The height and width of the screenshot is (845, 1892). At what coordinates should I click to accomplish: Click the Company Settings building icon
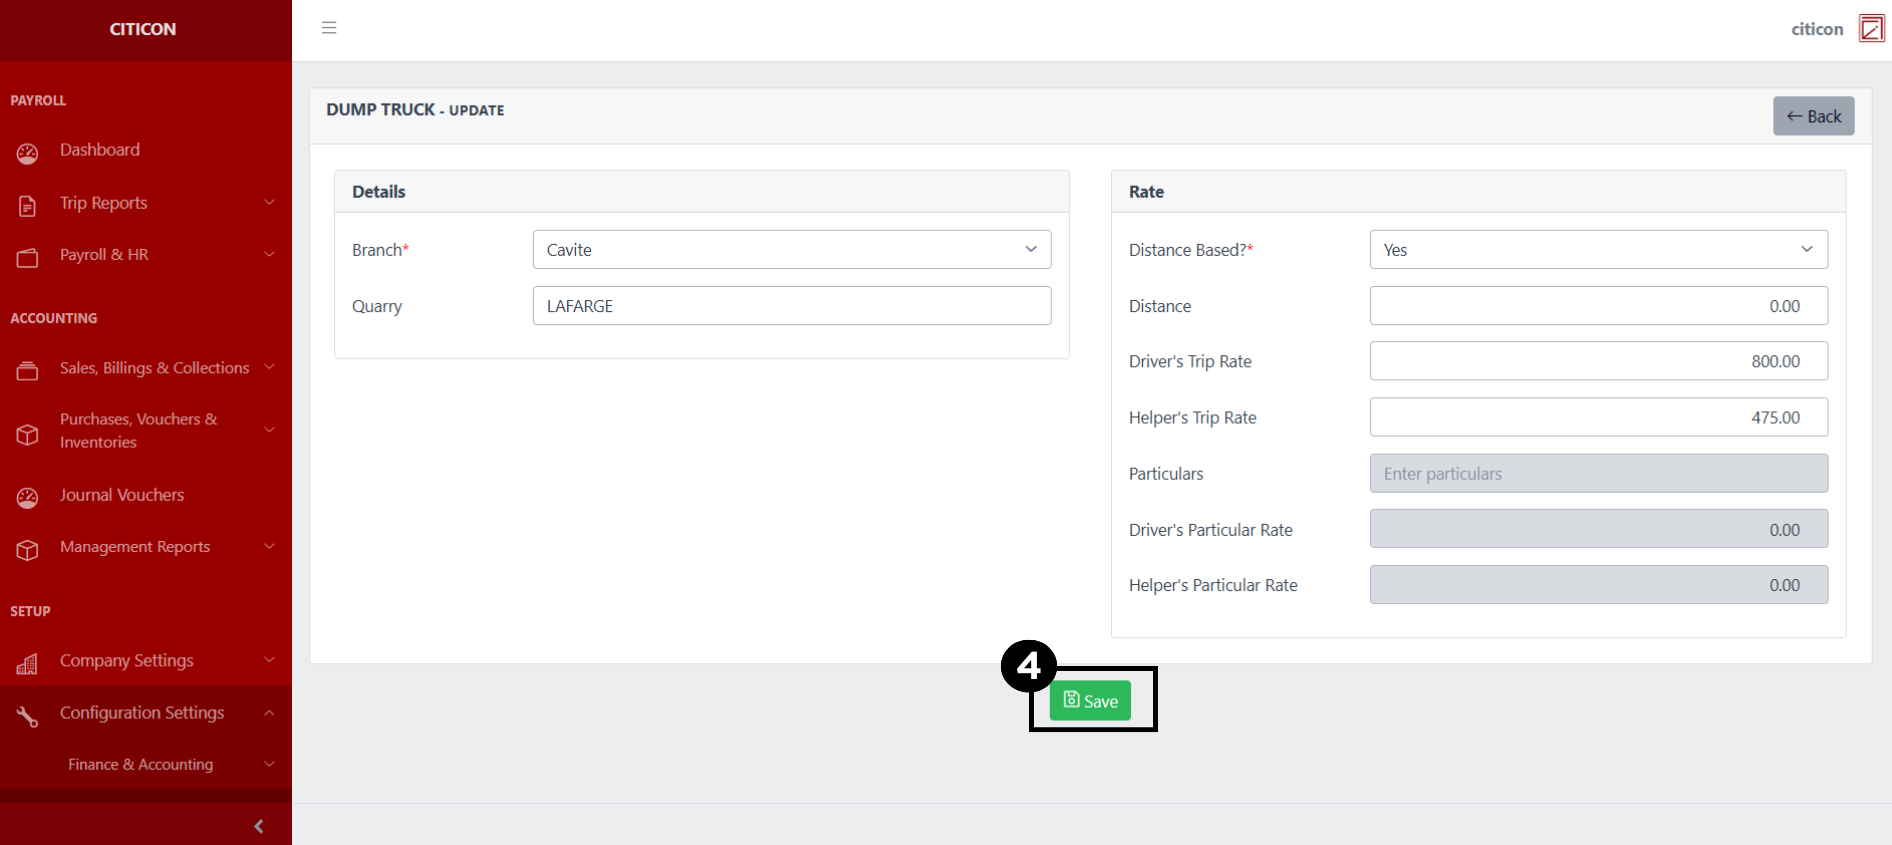27,664
